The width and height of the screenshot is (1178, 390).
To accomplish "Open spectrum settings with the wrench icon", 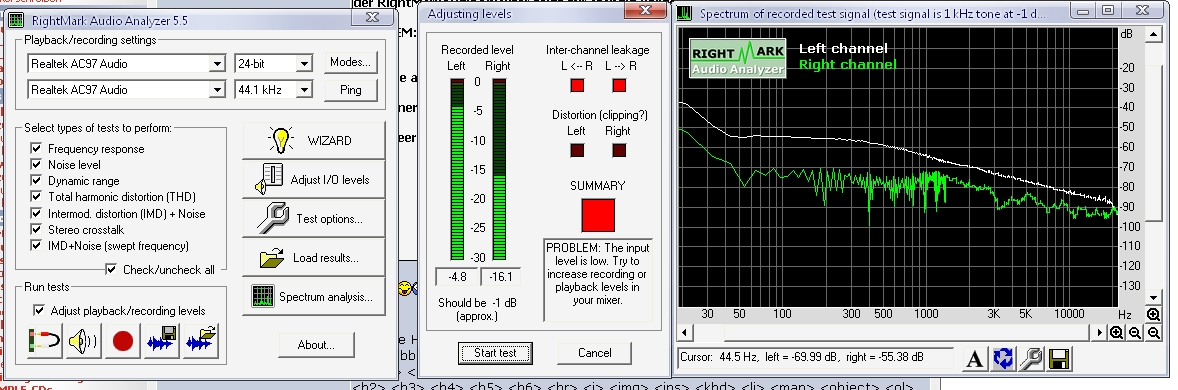I will pyautogui.click(x=1032, y=358).
